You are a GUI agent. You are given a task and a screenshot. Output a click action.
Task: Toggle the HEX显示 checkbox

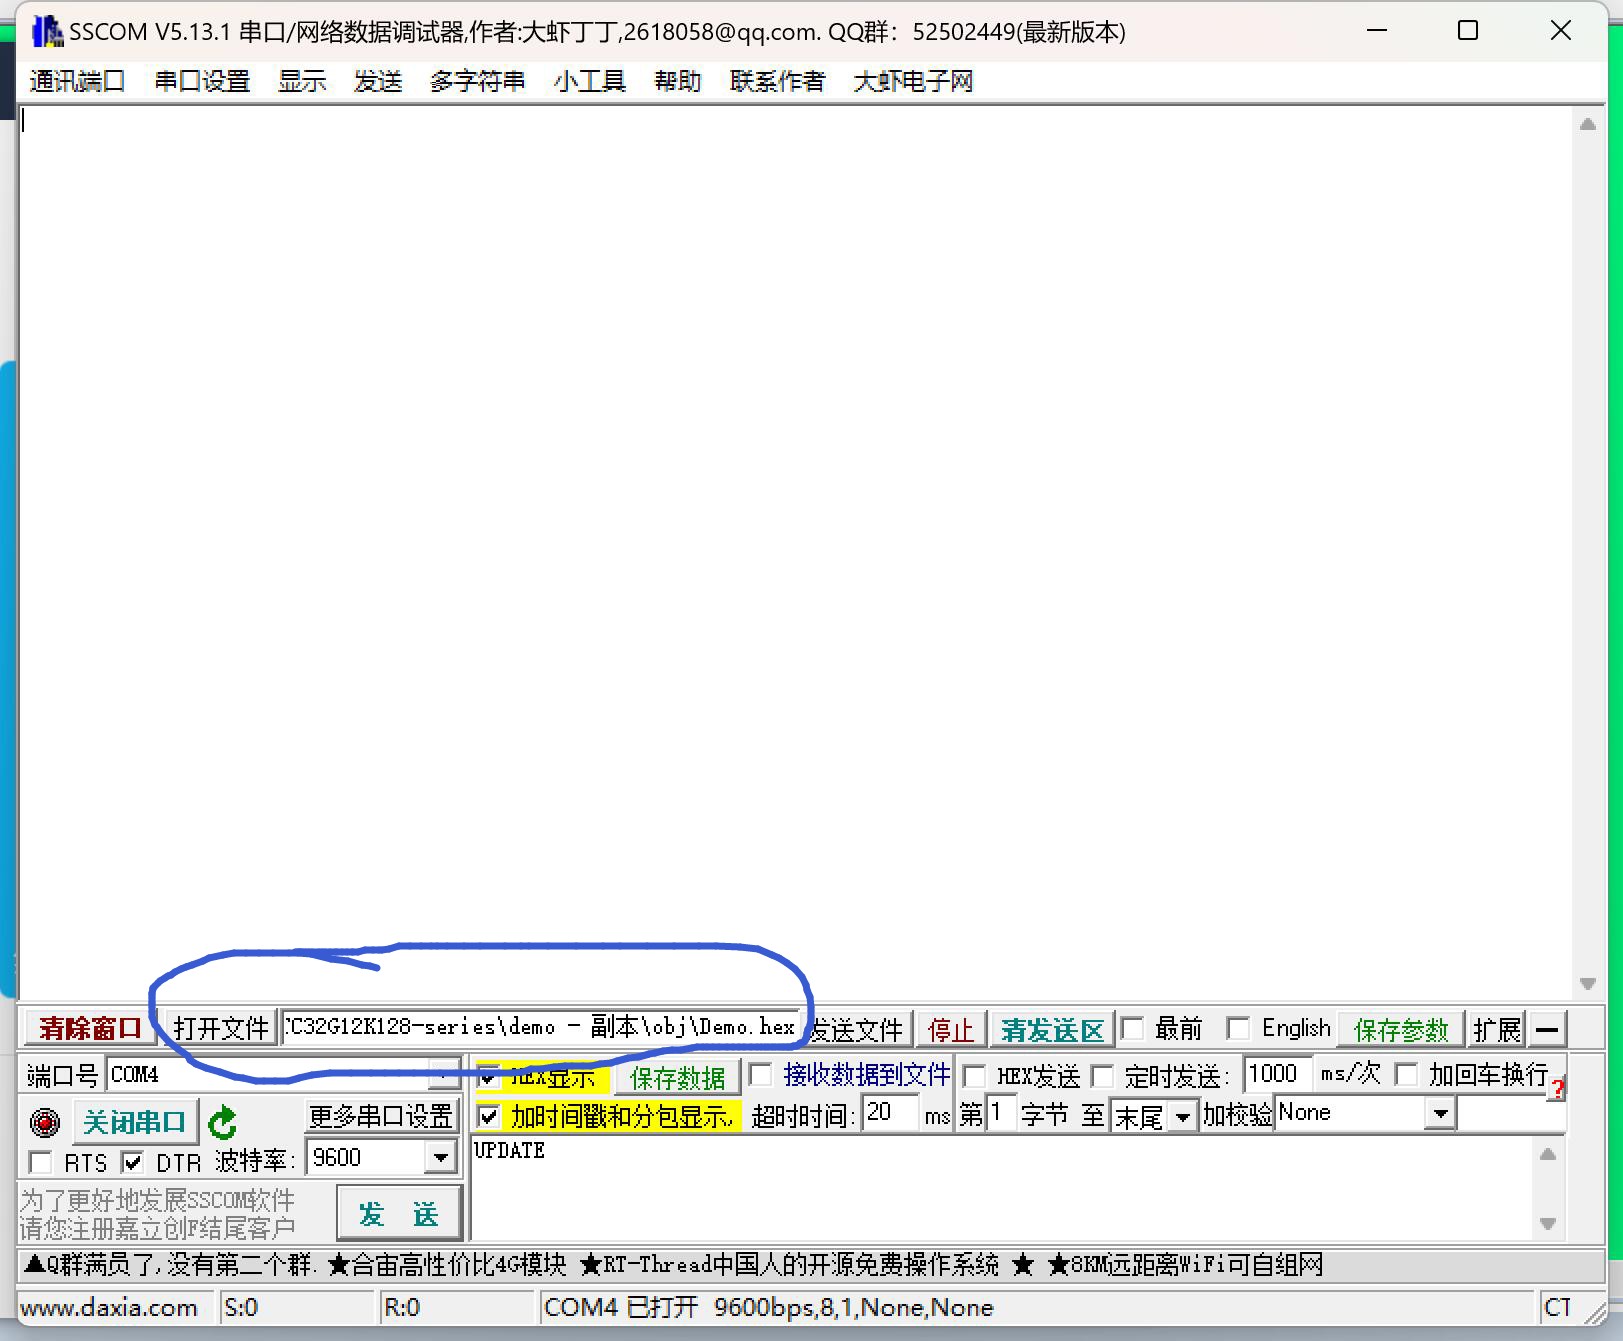pos(488,1077)
